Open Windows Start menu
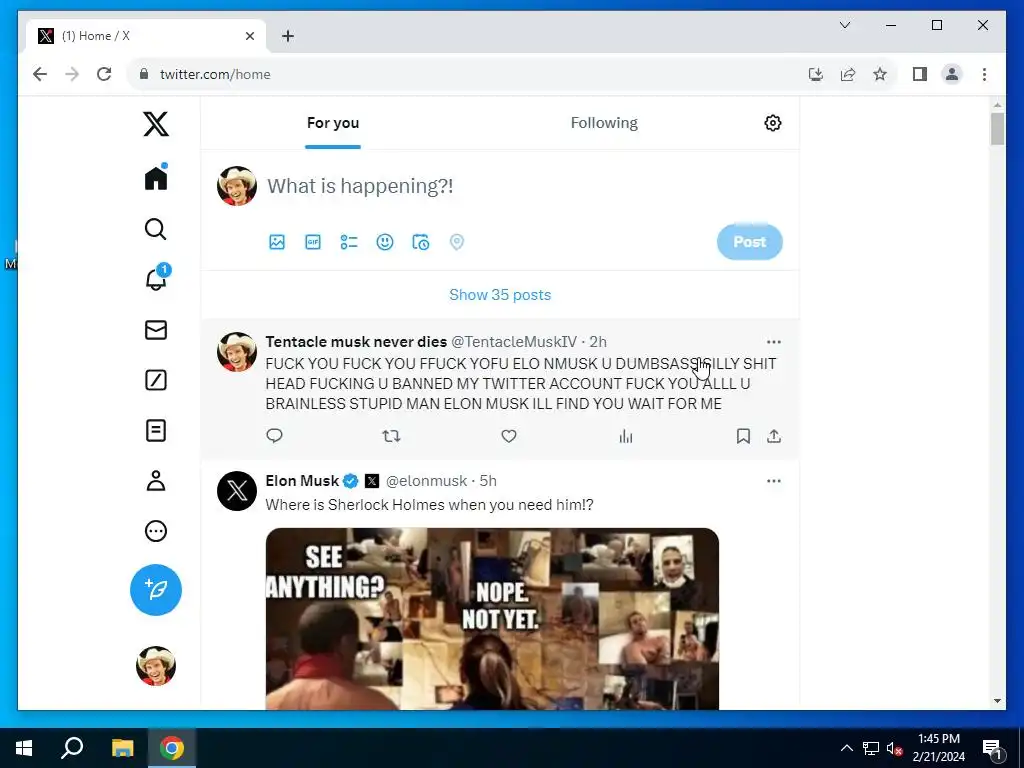The width and height of the screenshot is (1024, 768). (24, 748)
